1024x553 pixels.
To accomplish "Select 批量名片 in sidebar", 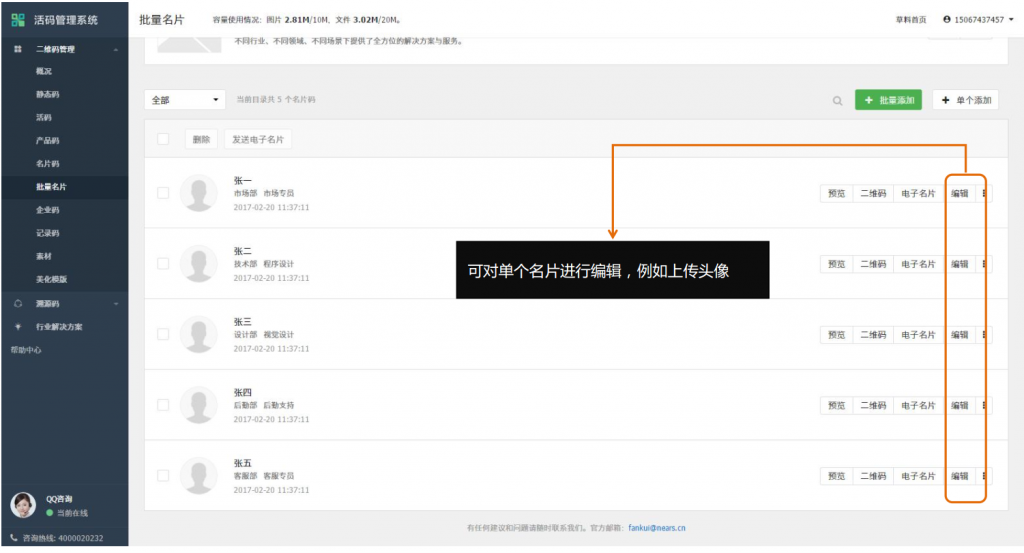I will [52, 187].
